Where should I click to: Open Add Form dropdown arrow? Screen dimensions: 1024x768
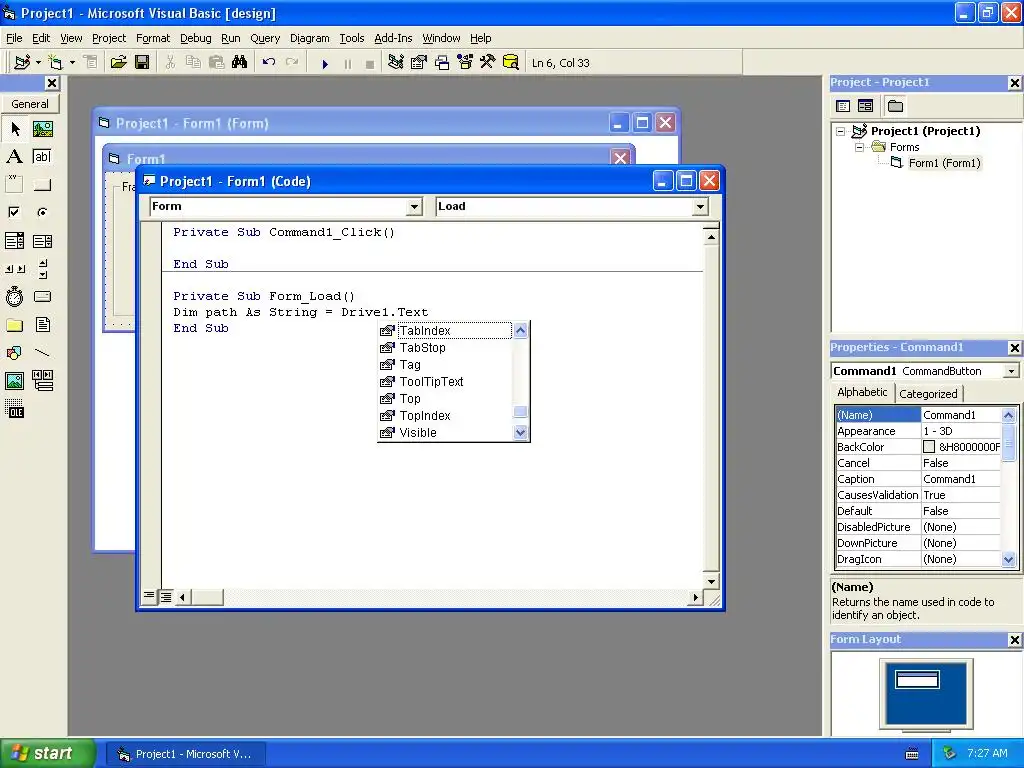point(72,63)
